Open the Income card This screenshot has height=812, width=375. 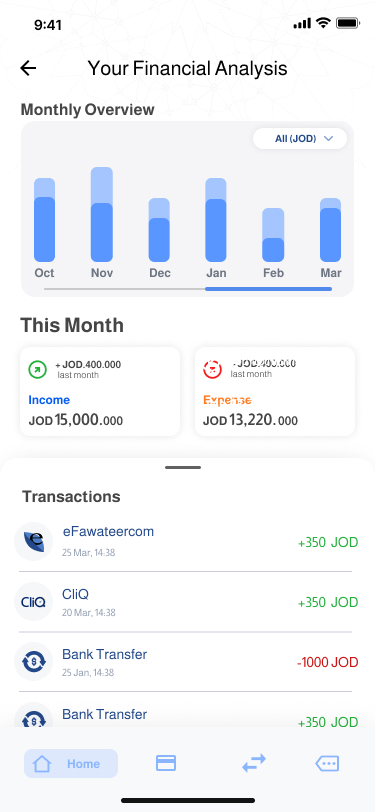tap(100, 392)
